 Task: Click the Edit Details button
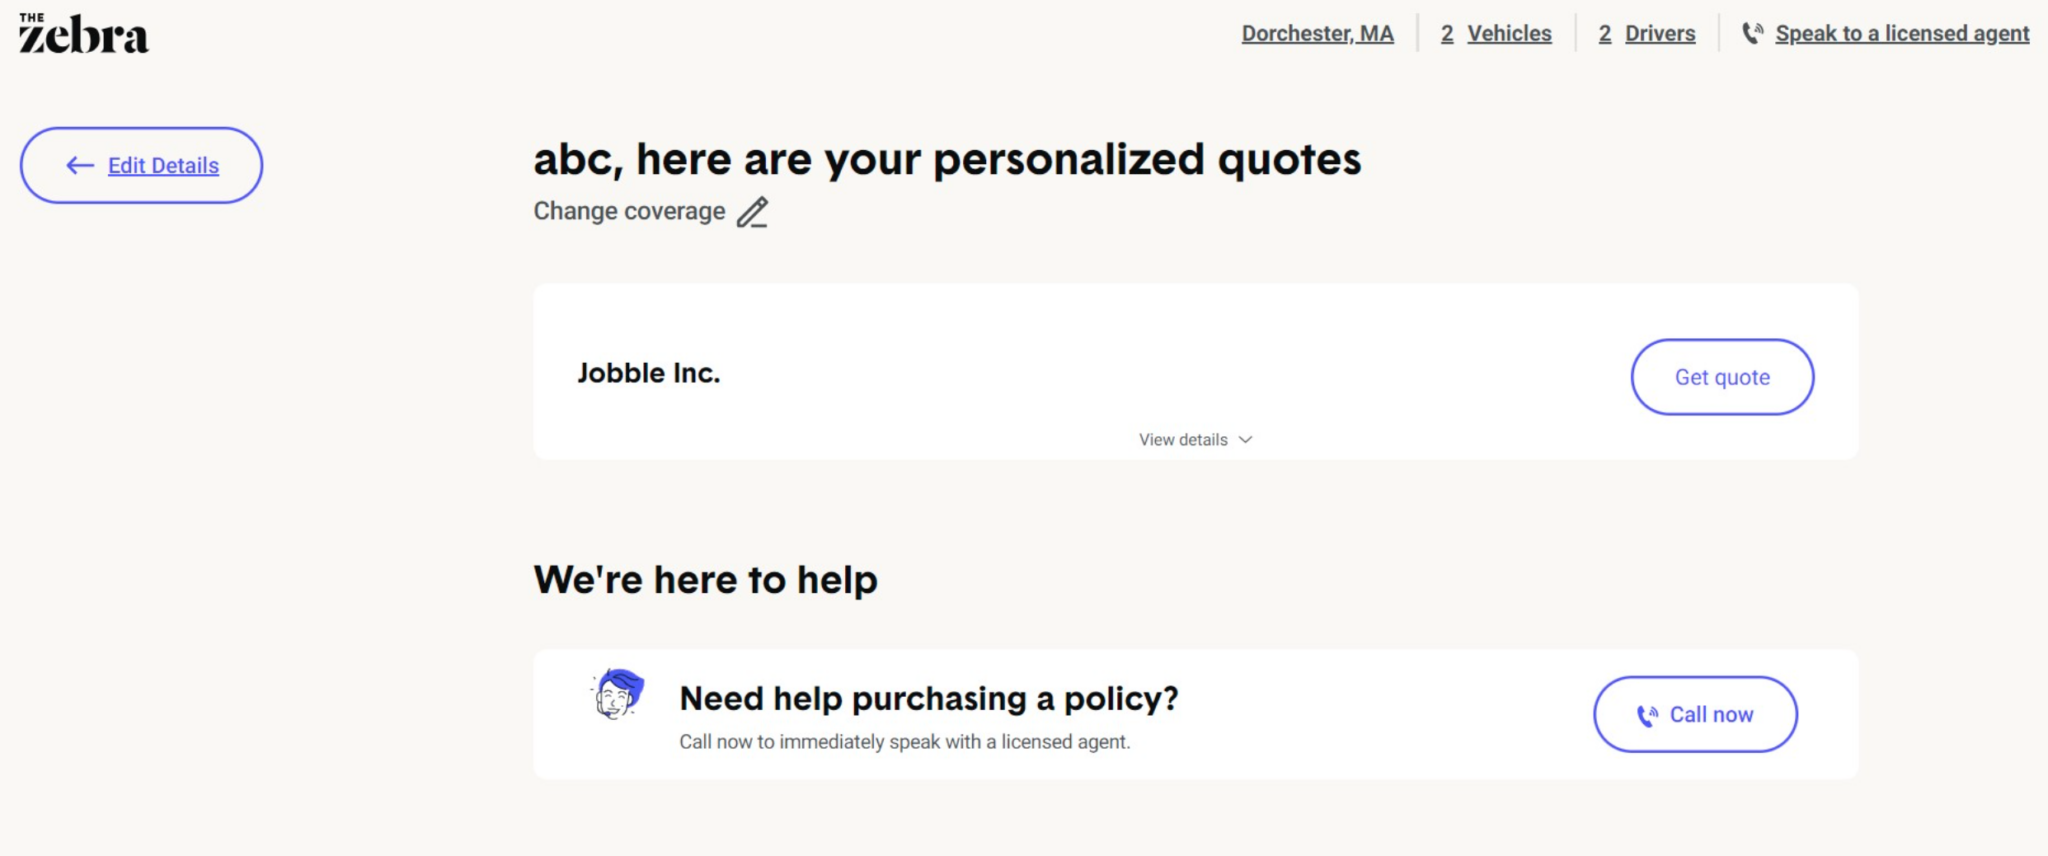(163, 166)
